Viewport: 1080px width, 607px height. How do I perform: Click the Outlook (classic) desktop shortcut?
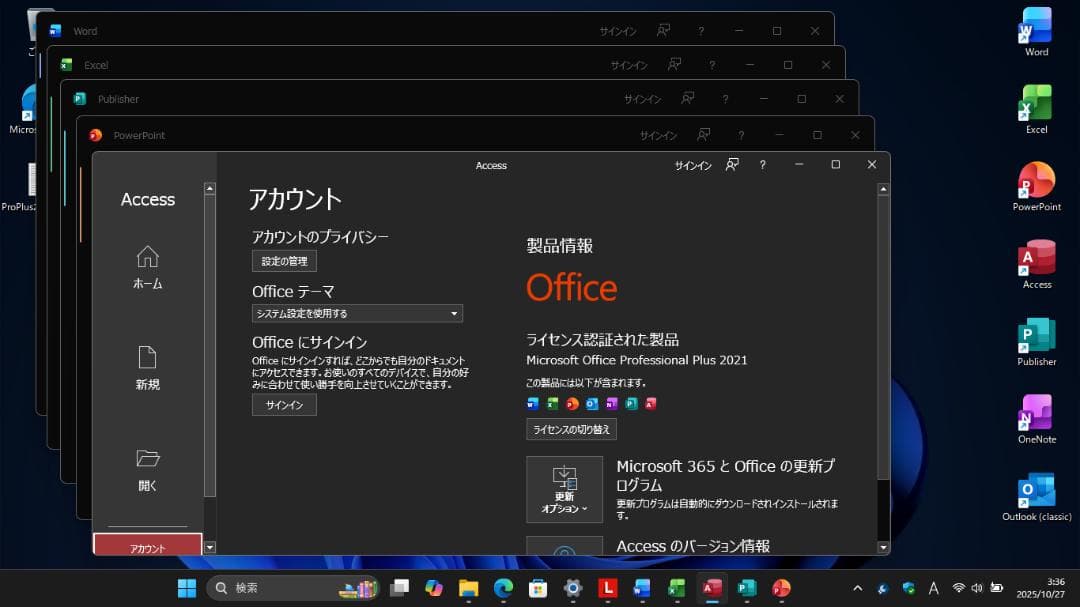[1036, 496]
